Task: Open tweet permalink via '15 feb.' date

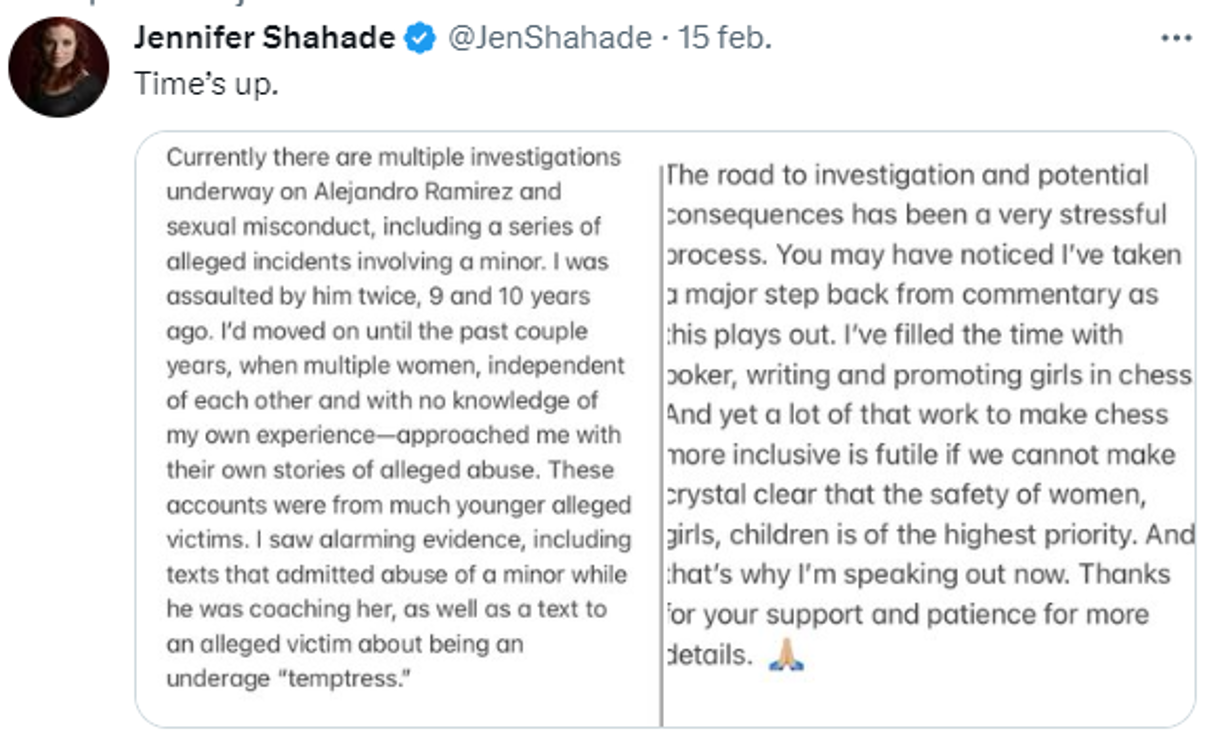Action: (x=725, y=39)
